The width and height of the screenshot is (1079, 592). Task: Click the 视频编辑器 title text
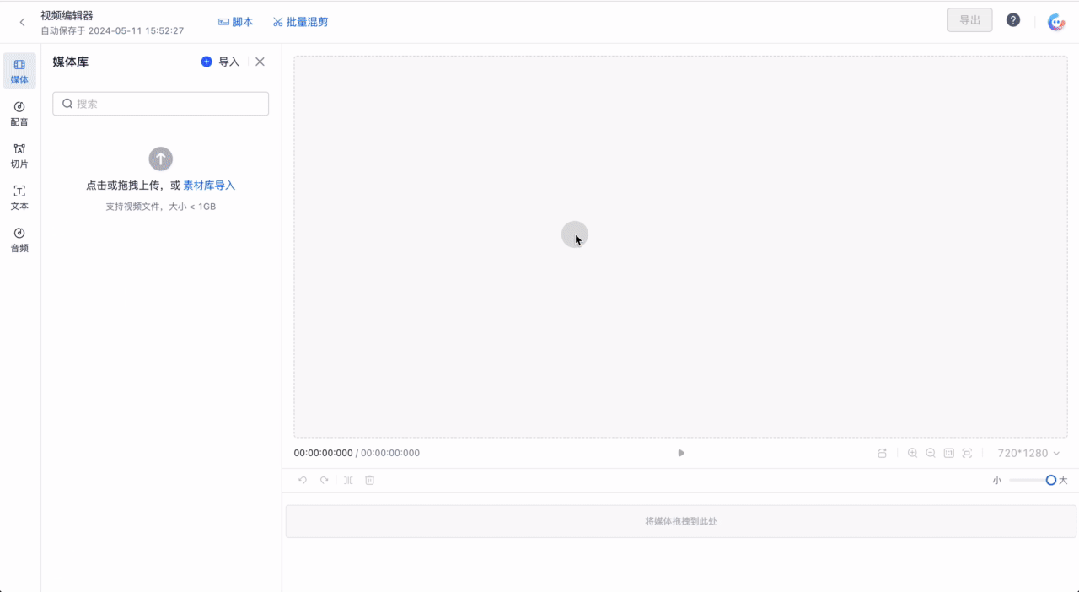67,15
